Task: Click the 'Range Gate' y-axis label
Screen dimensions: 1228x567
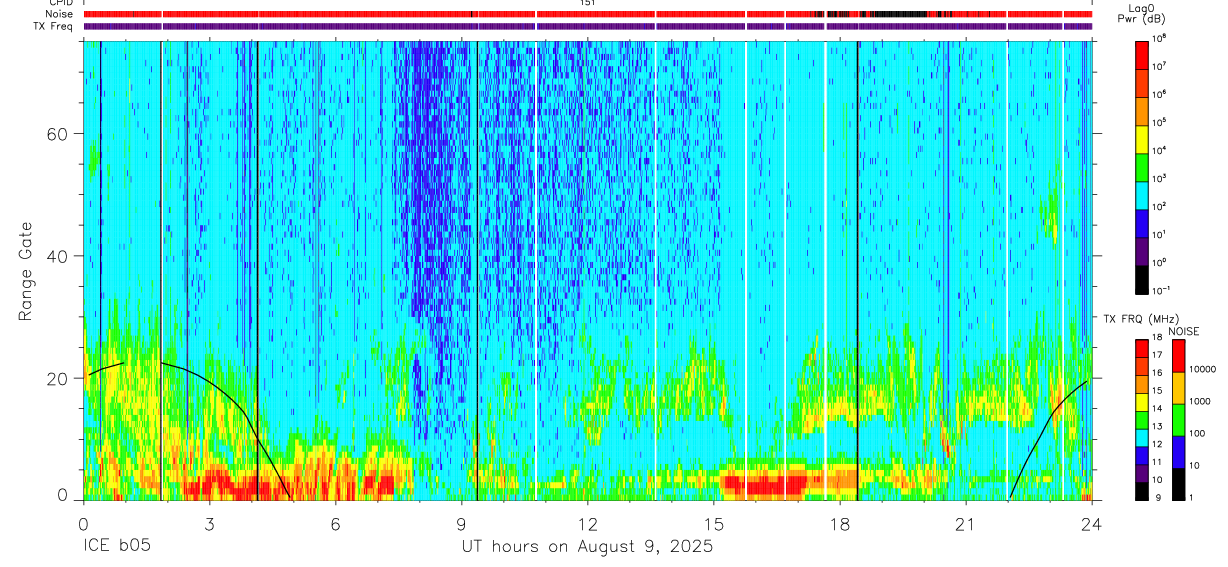Action: [x=26, y=270]
